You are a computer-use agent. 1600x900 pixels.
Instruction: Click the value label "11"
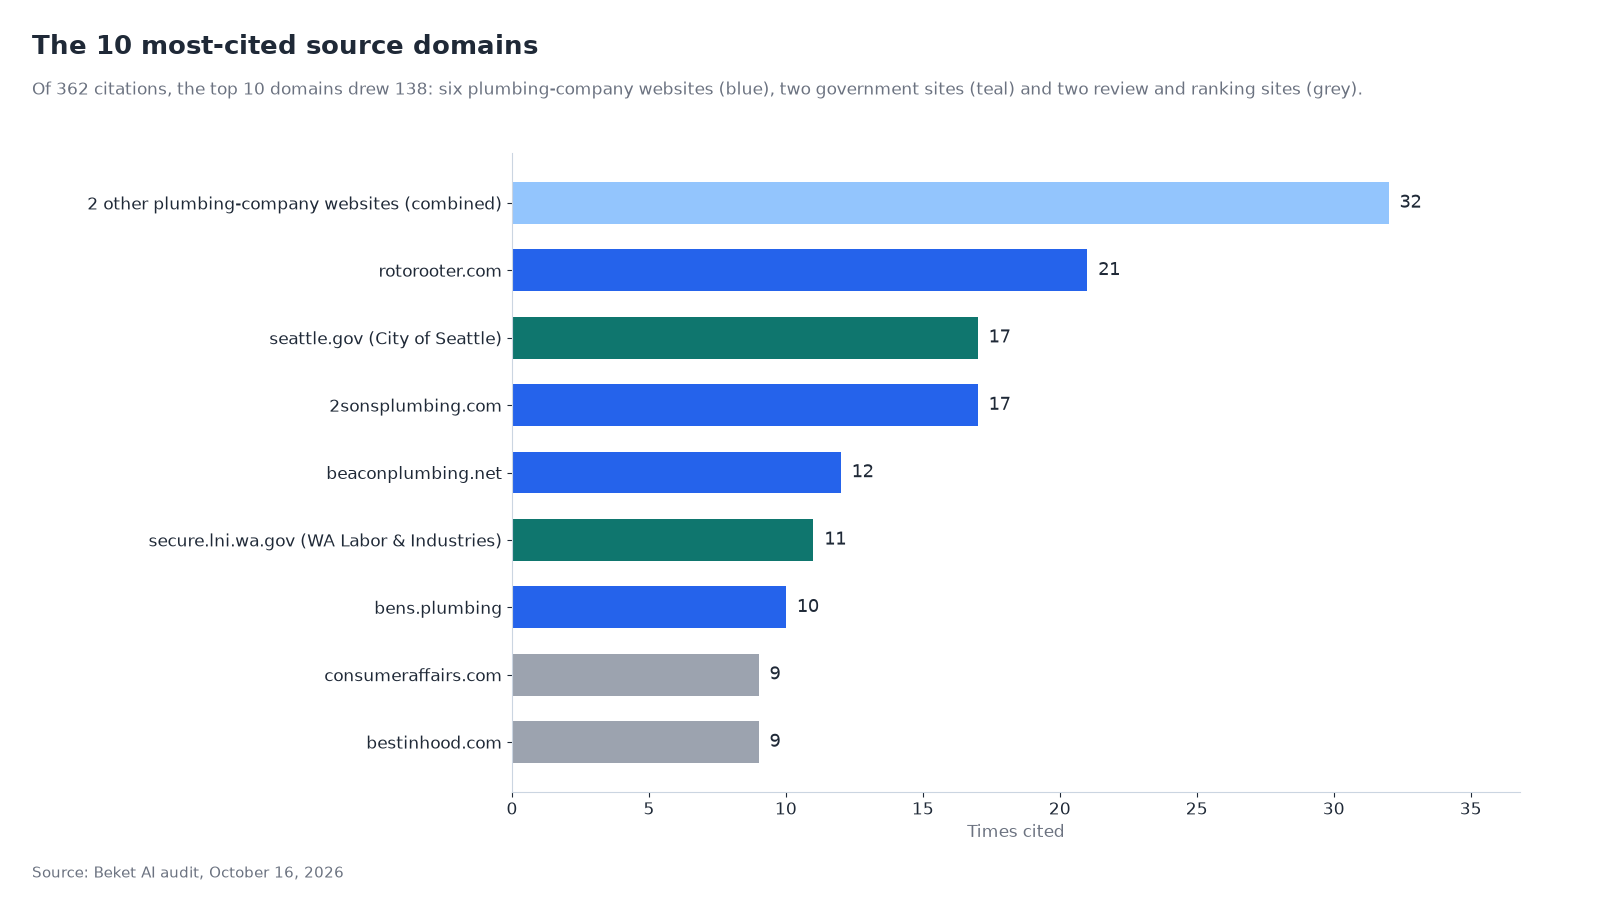click(835, 539)
